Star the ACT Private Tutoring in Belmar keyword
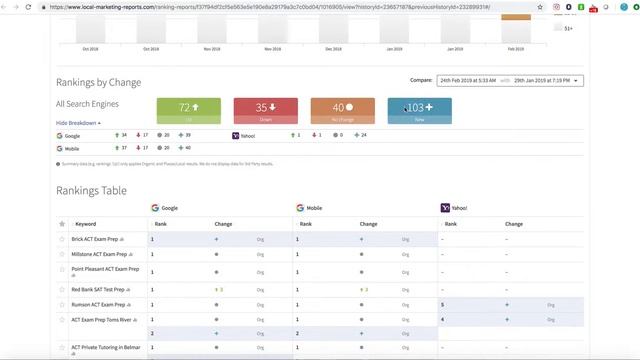Image resolution: width=640 pixels, height=360 pixels. pyautogui.click(x=62, y=347)
